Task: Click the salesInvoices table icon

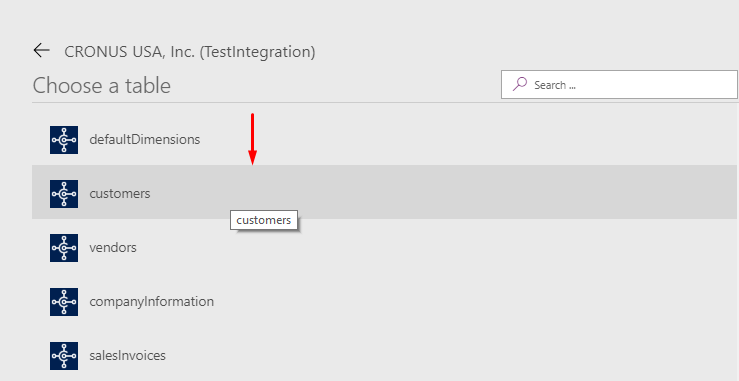Action: [x=64, y=356]
